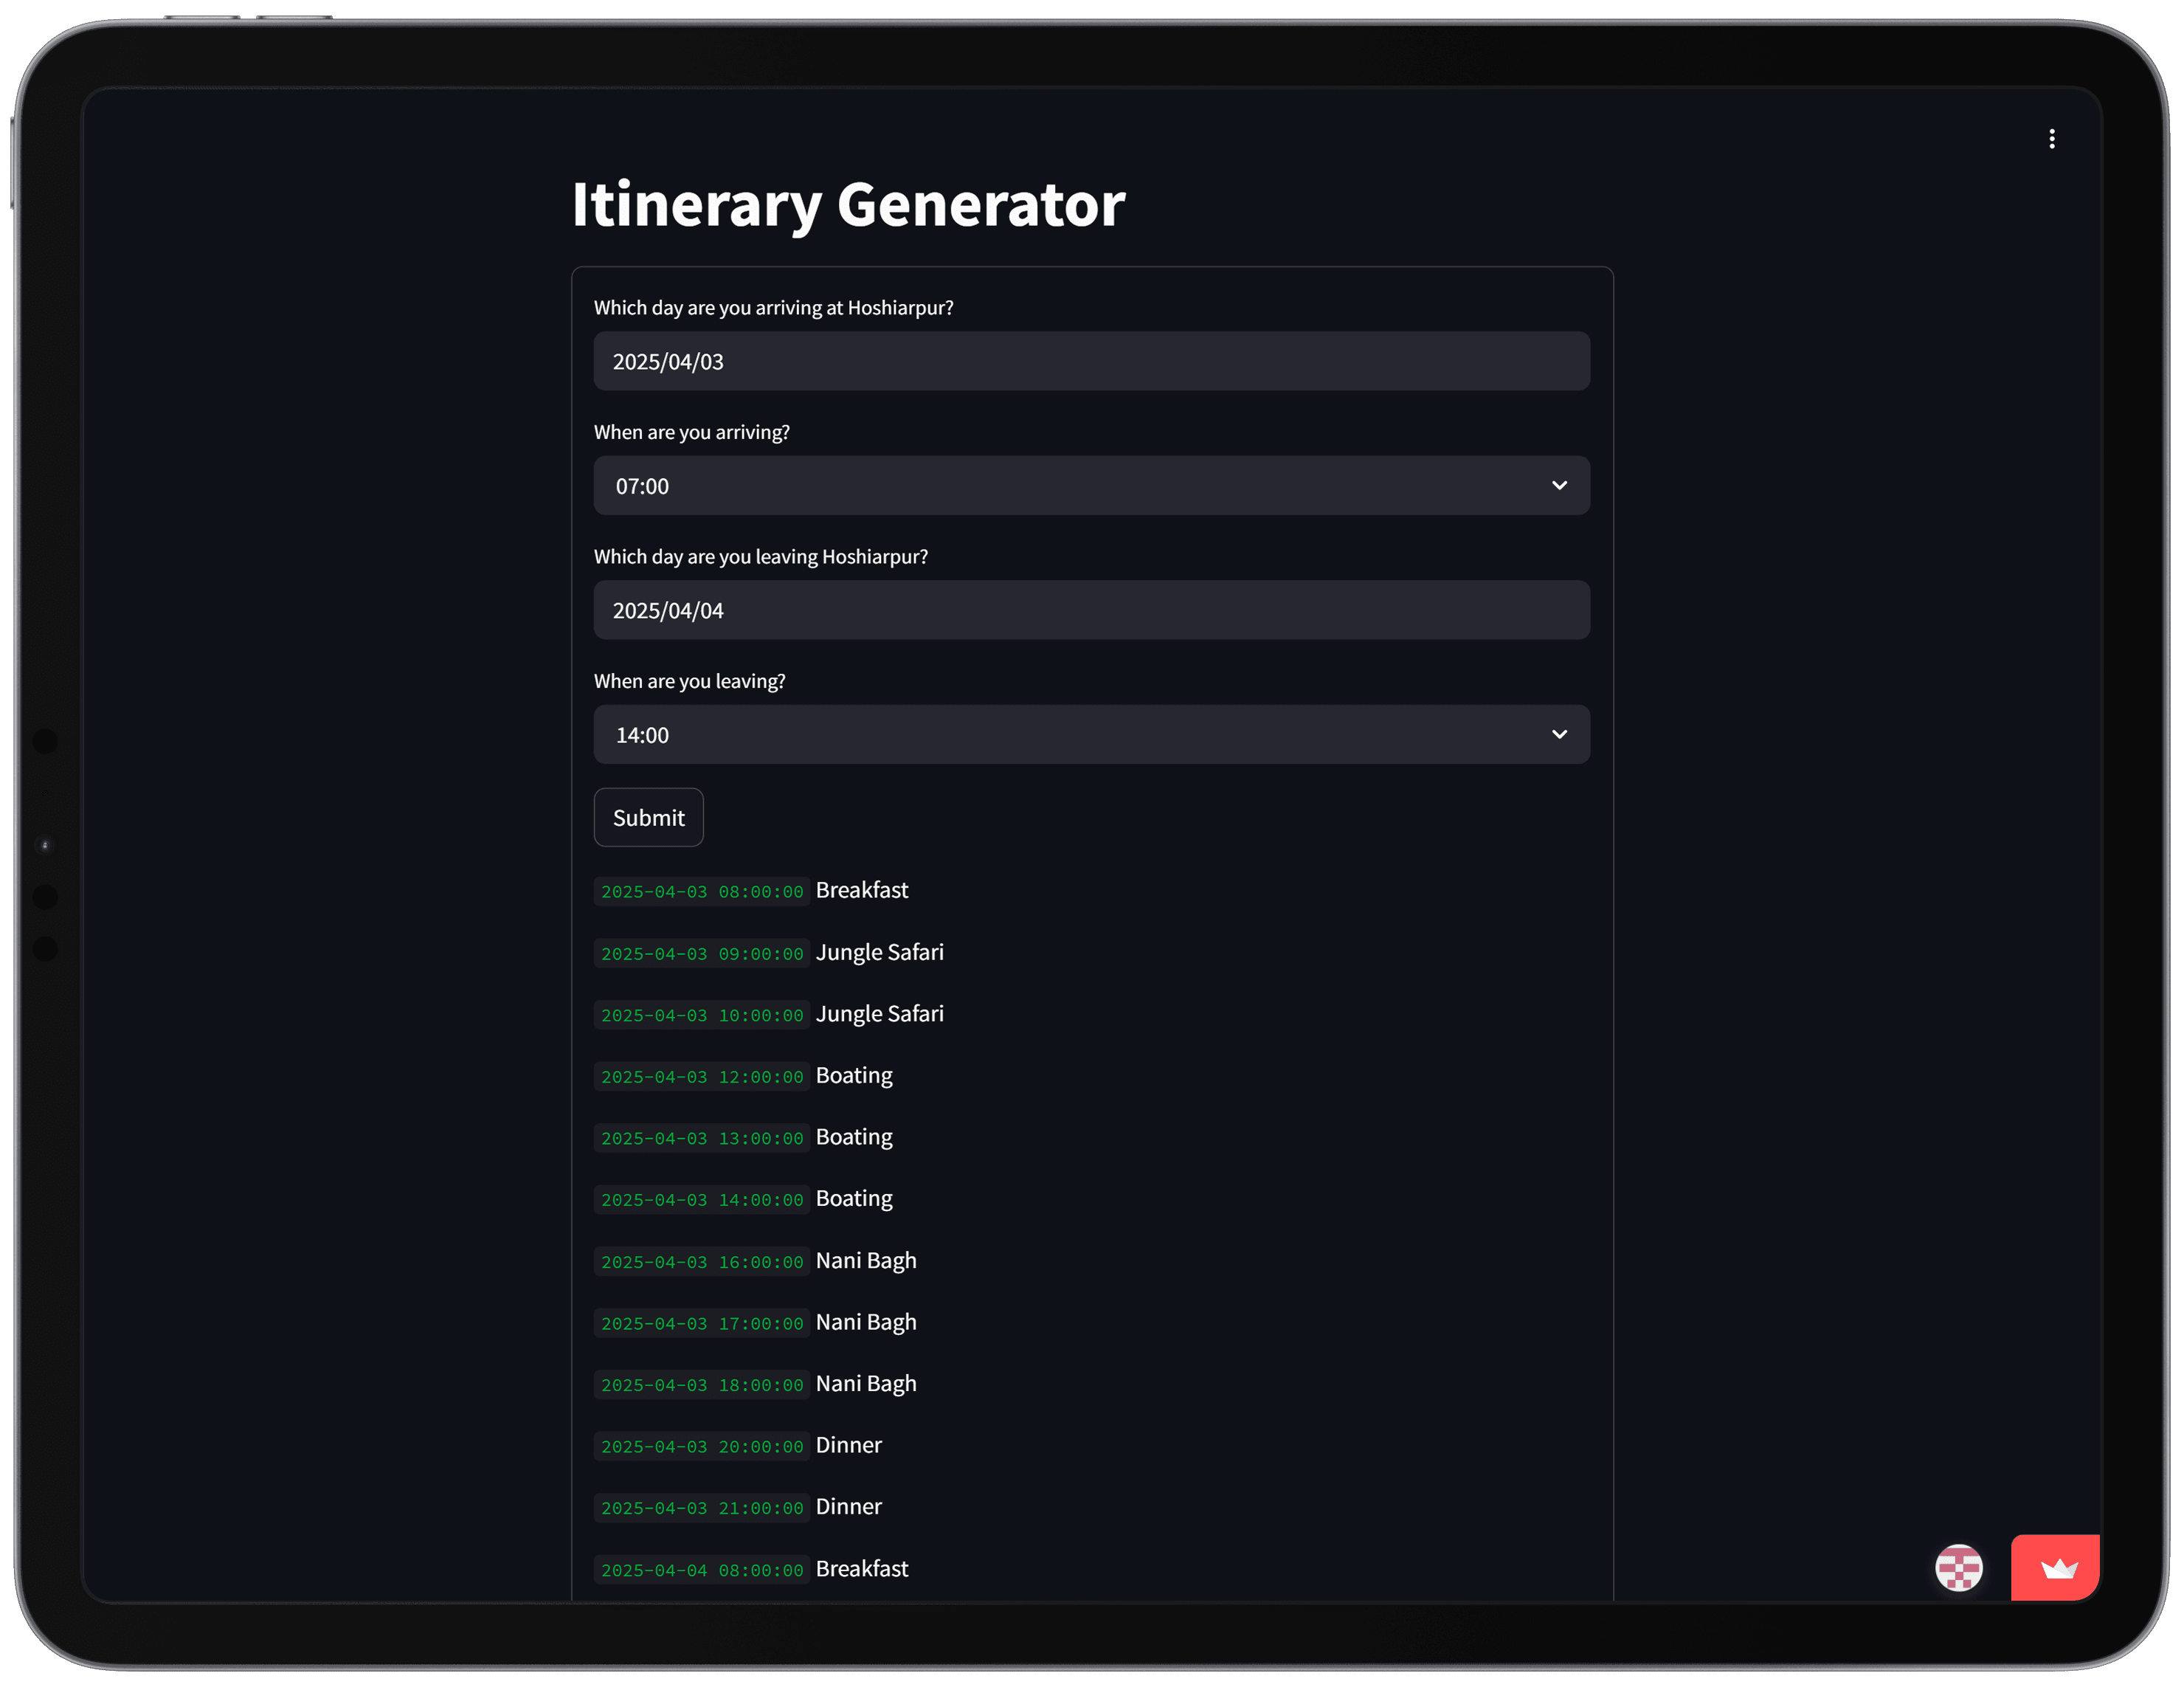Click the 12:00:00 Boating timestamp
Image resolution: width=2184 pixels, height=1690 pixels.
point(701,1077)
